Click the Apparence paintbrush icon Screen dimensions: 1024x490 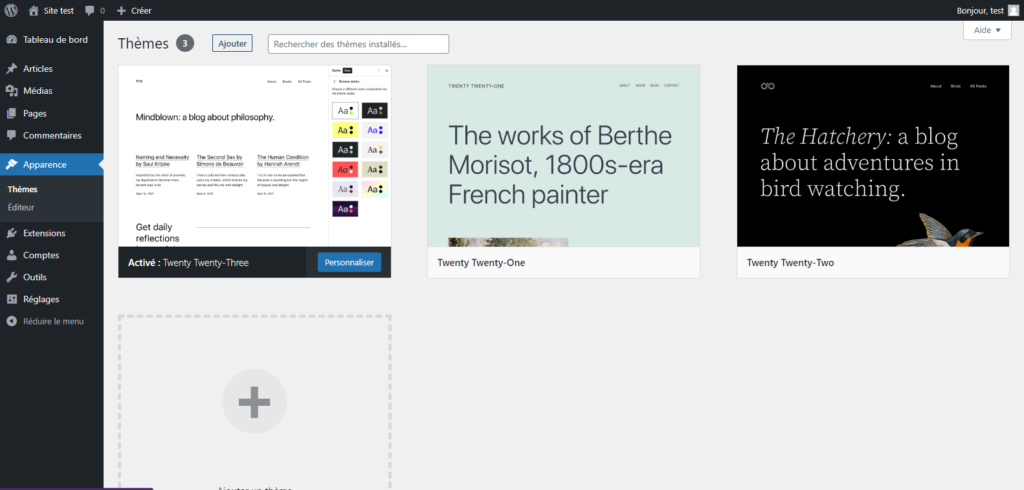(11, 165)
